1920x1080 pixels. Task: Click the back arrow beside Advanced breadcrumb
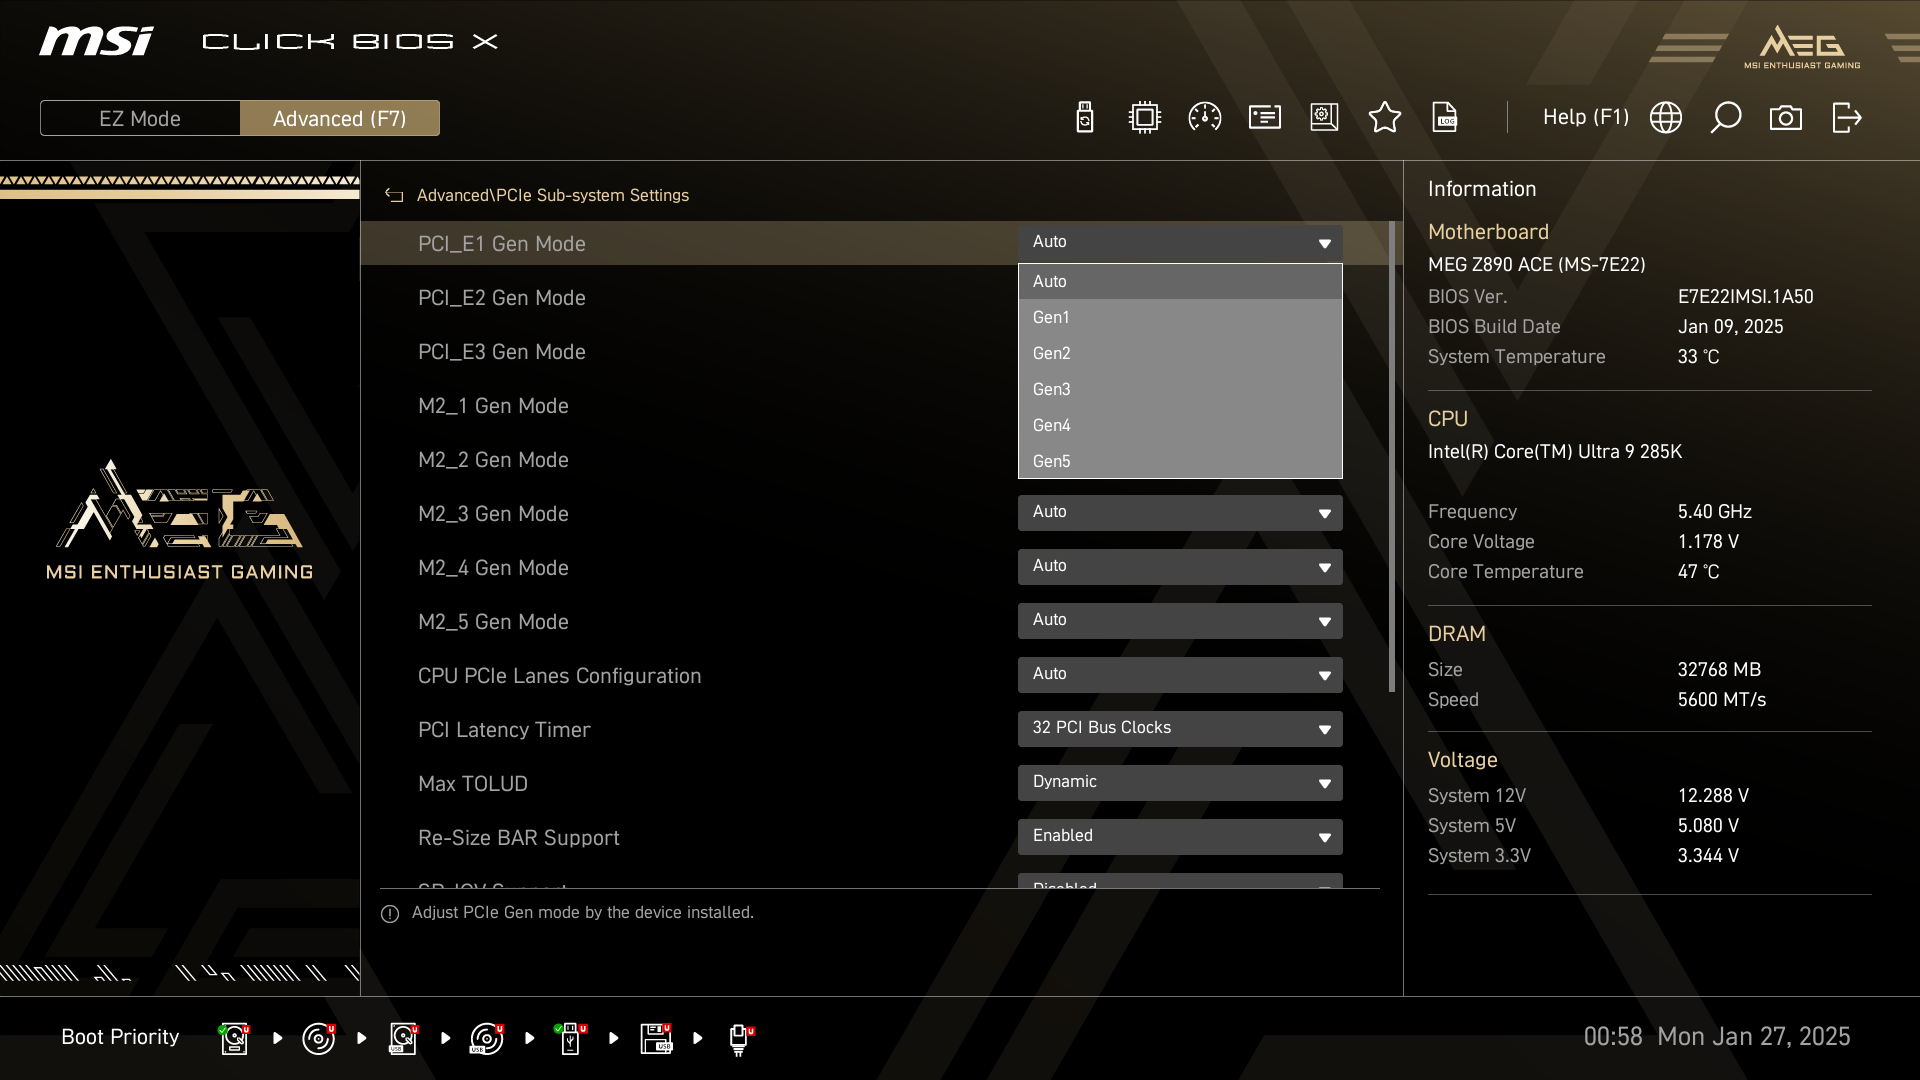[x=394, y=196]
